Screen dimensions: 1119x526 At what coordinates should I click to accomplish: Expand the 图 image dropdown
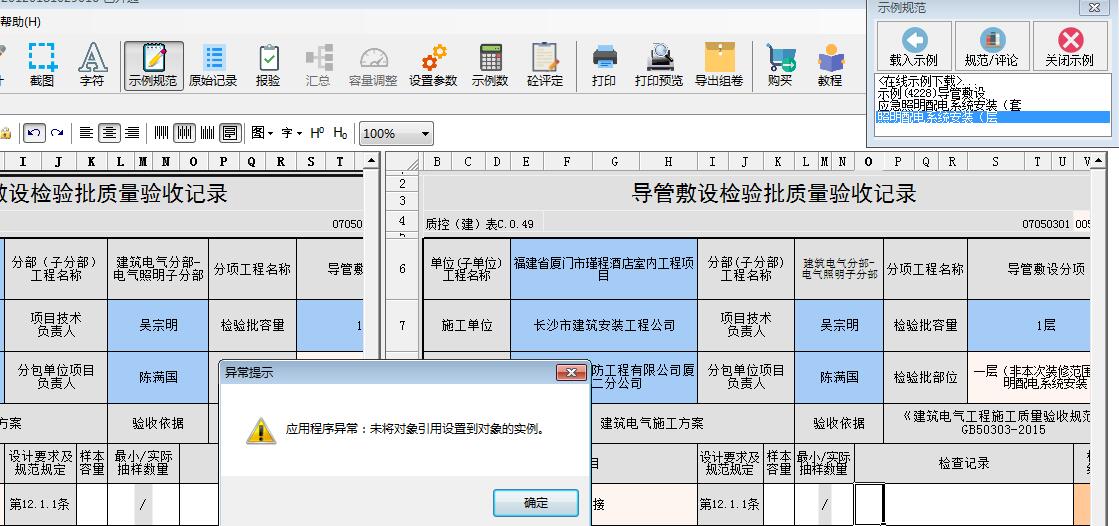[262, 133]
